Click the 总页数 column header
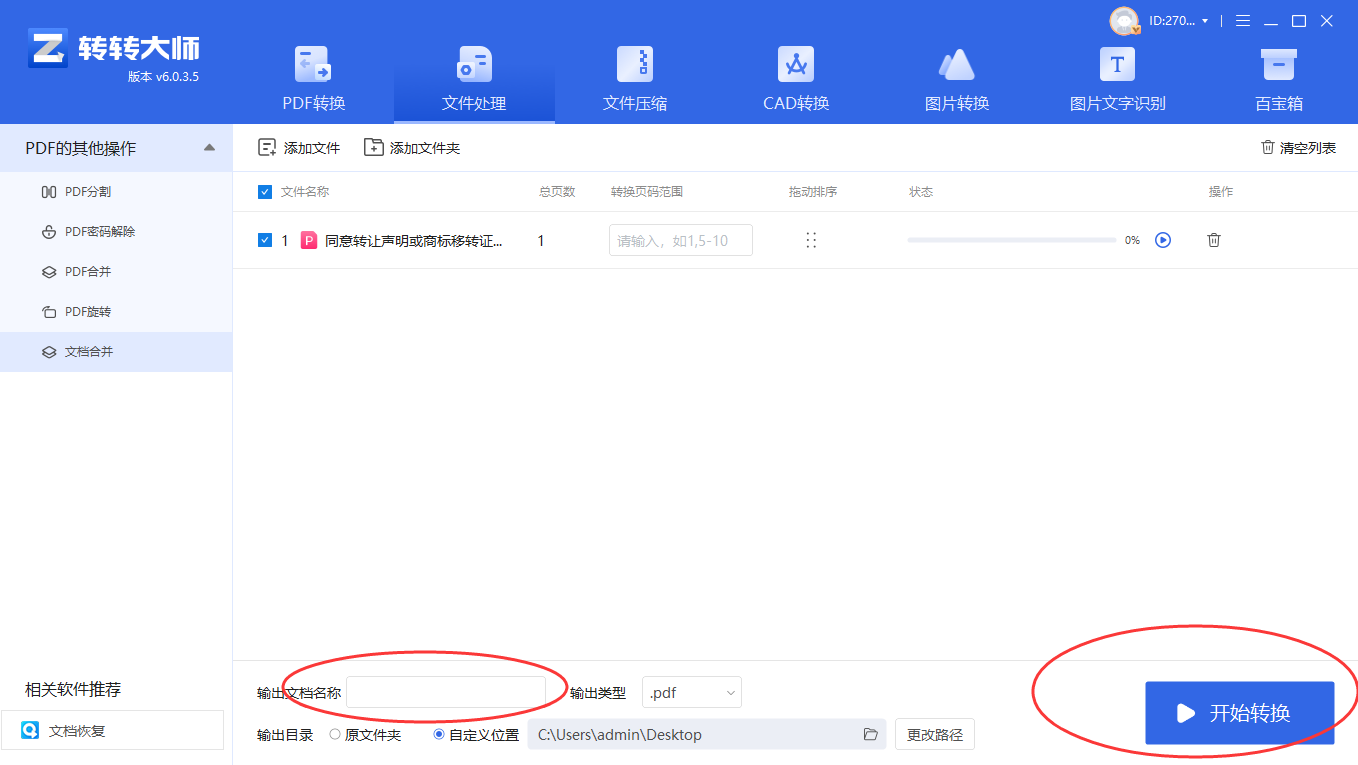Screen dimensions: 1358x765 point(557,192)
